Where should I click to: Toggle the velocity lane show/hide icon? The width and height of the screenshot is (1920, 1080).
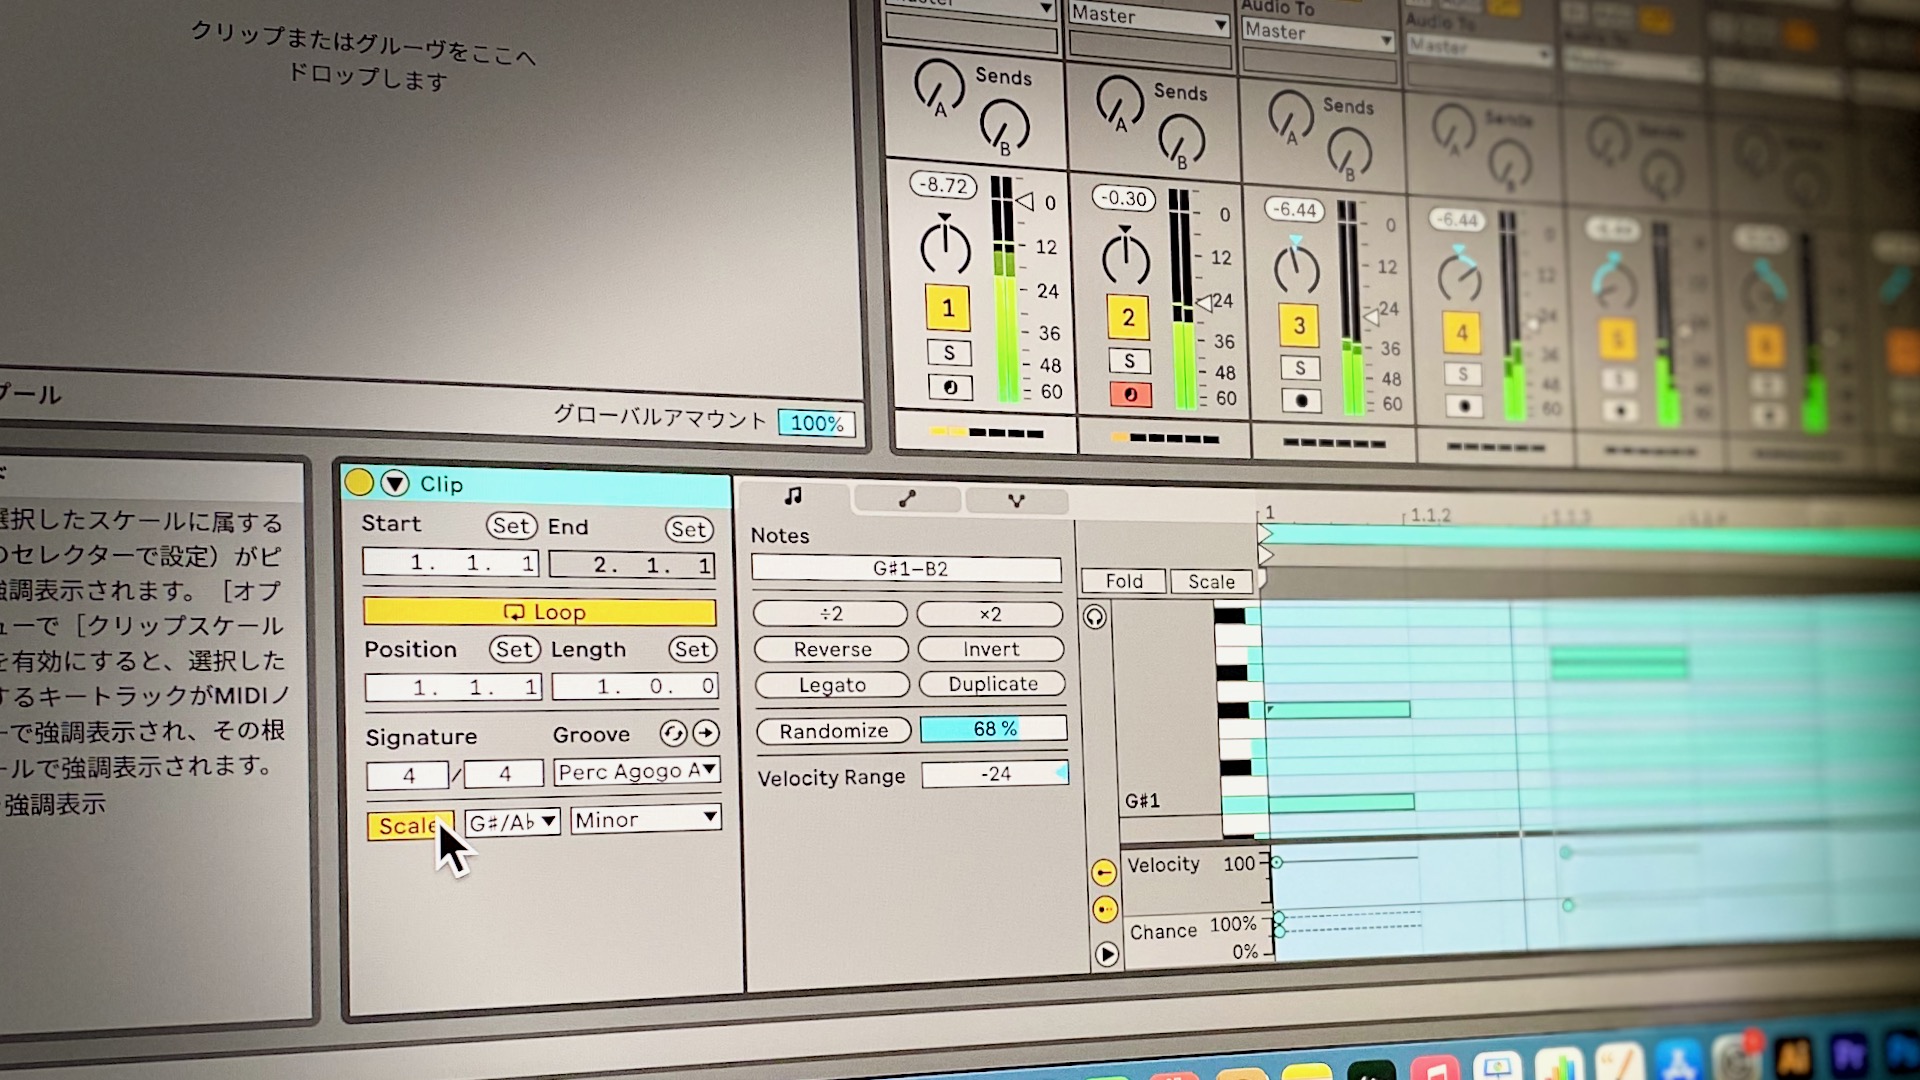(x=1103, y=873)
